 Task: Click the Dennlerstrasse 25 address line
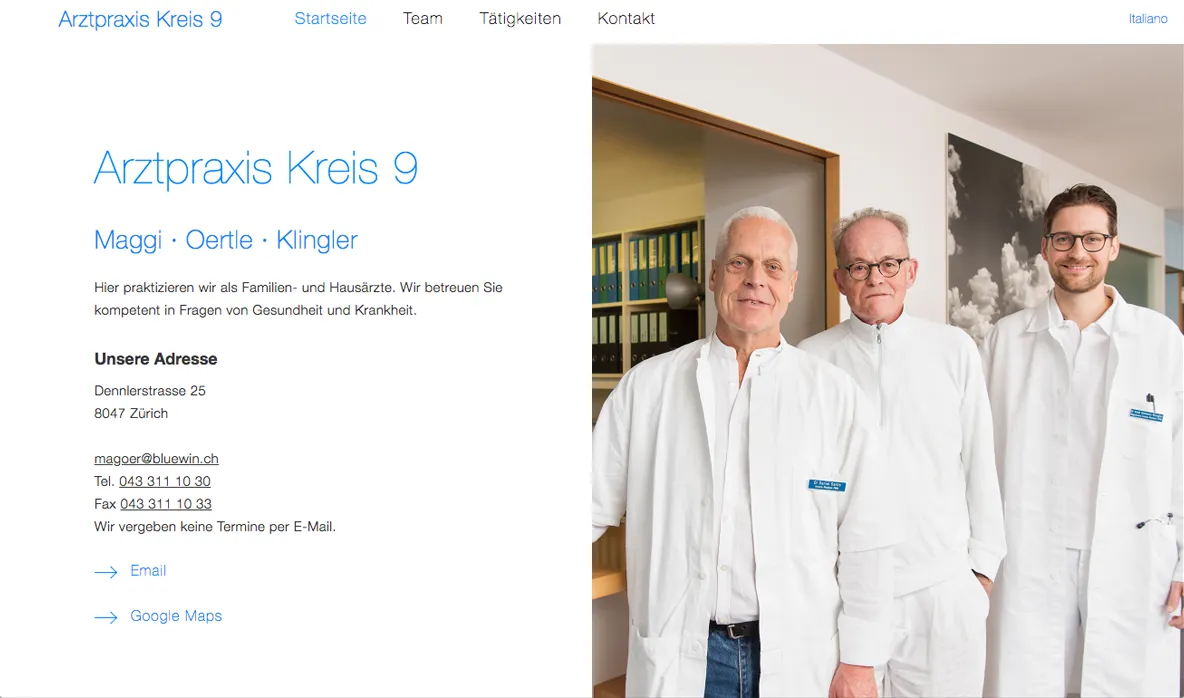[x=150, y=391]
